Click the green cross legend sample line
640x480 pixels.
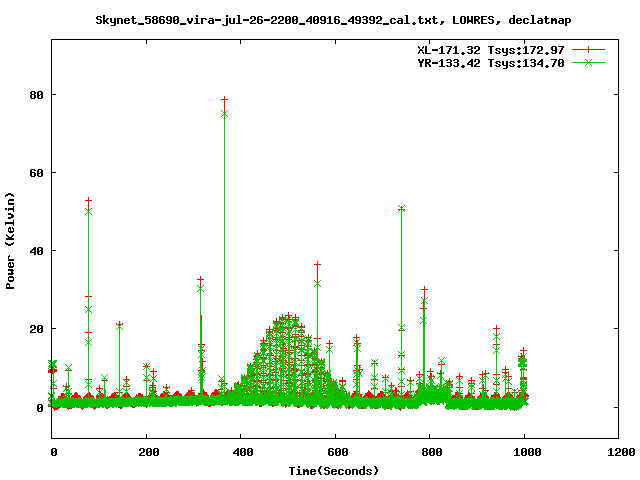(x=588, y=62)
